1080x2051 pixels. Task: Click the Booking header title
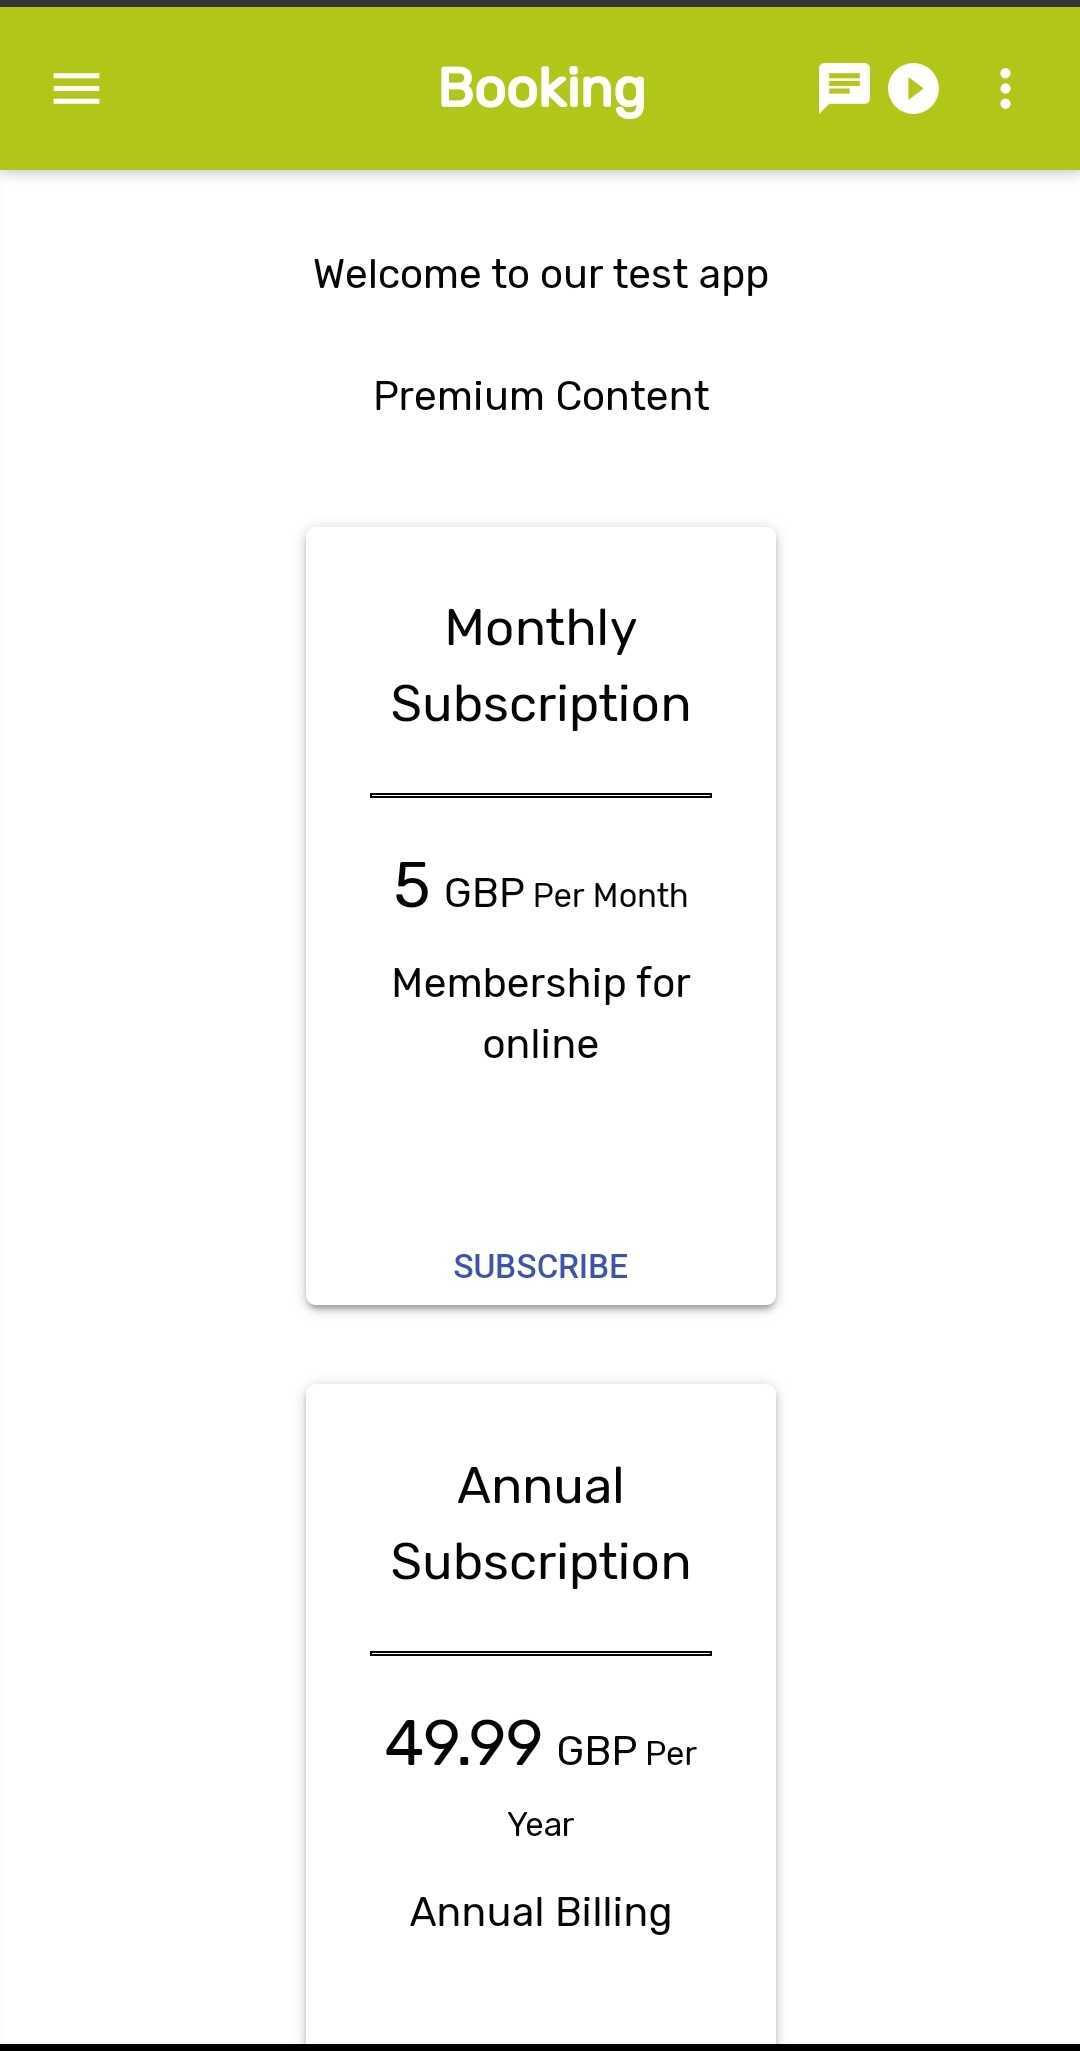click(541, 88)
